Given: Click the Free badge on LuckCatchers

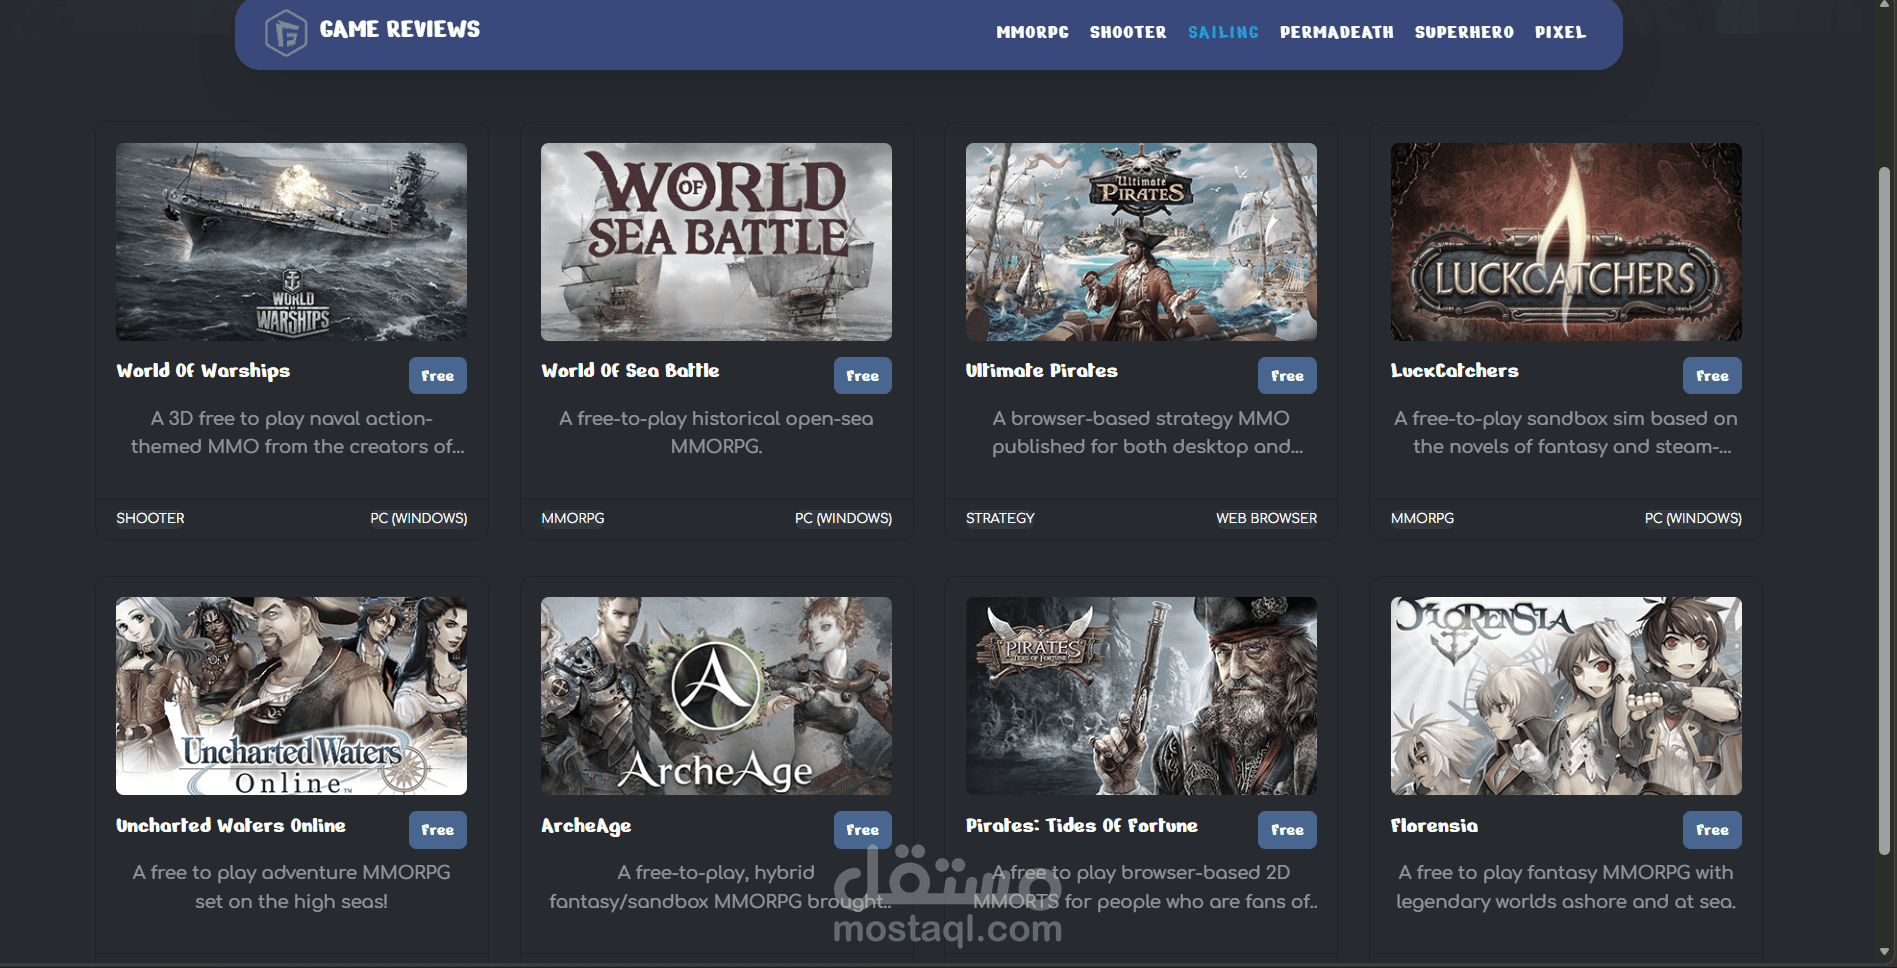Looking at the screenshot, I should click(1712, 376).
